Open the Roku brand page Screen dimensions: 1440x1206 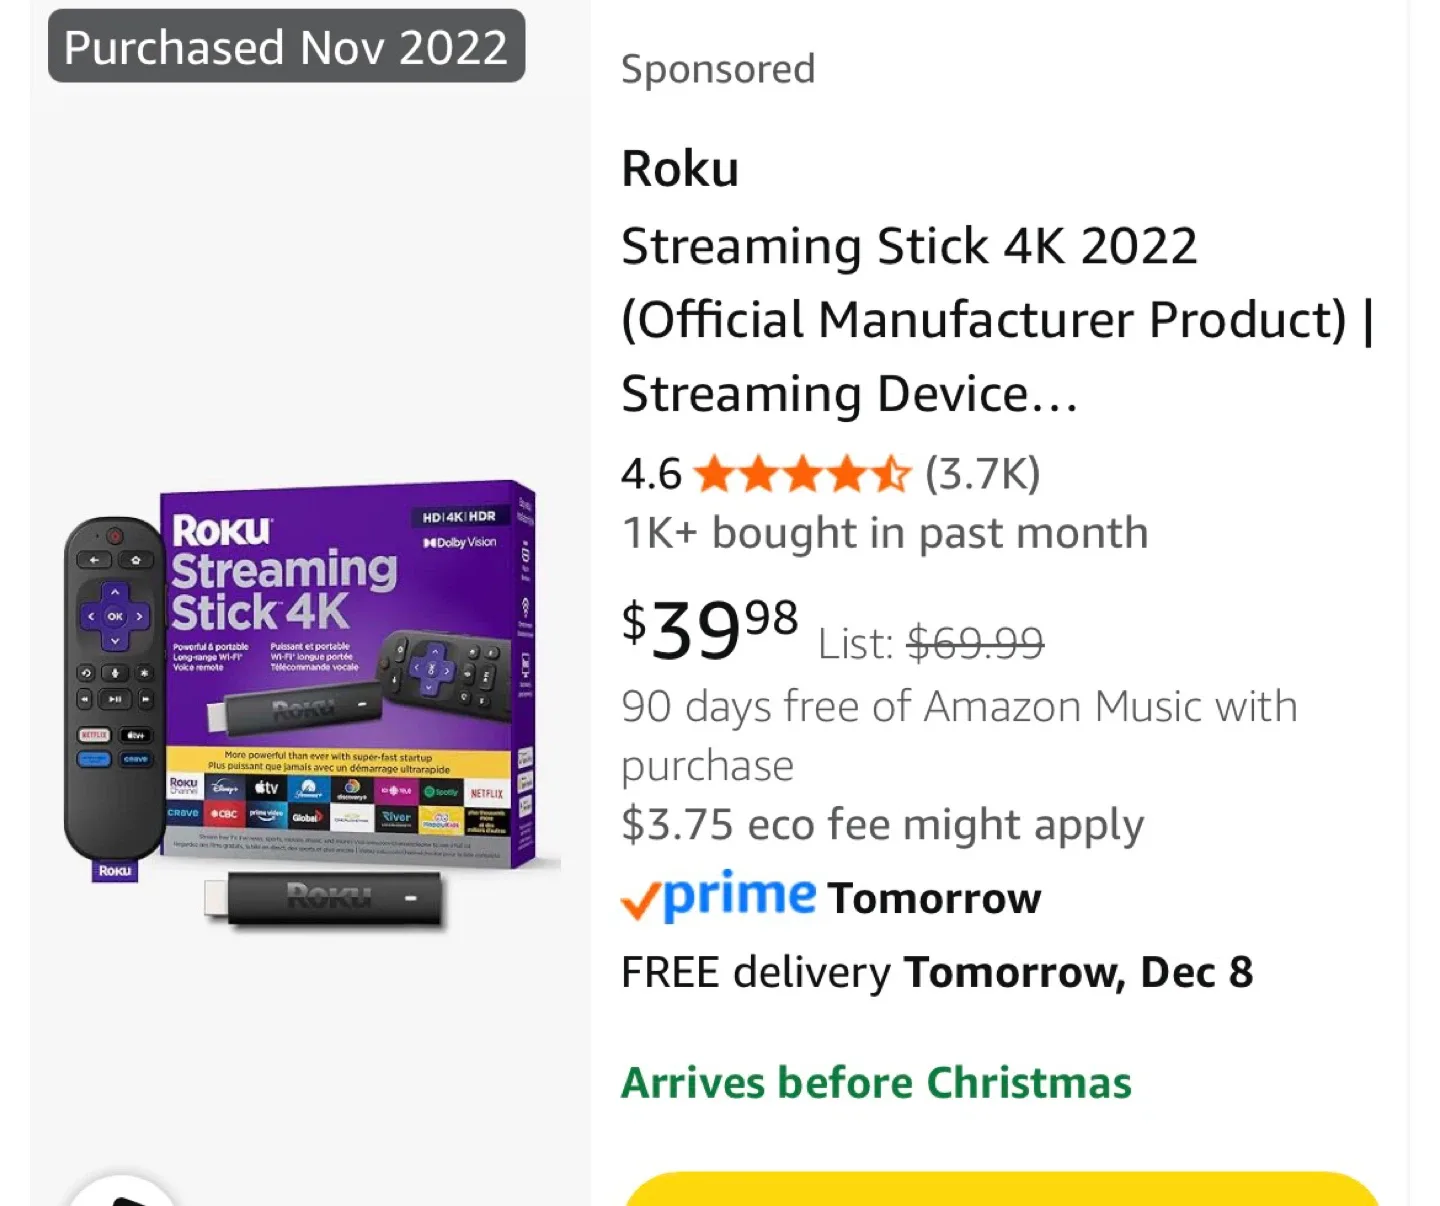pos(679,168)
